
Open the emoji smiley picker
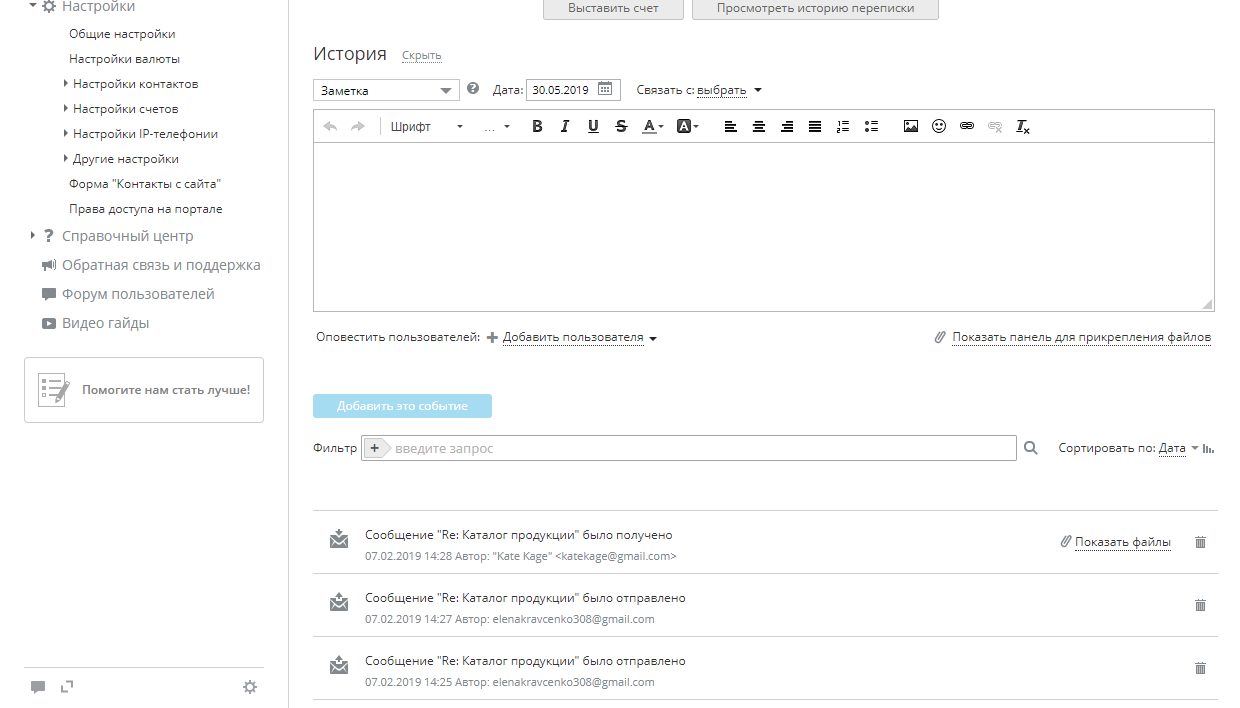tap(938, 127)
